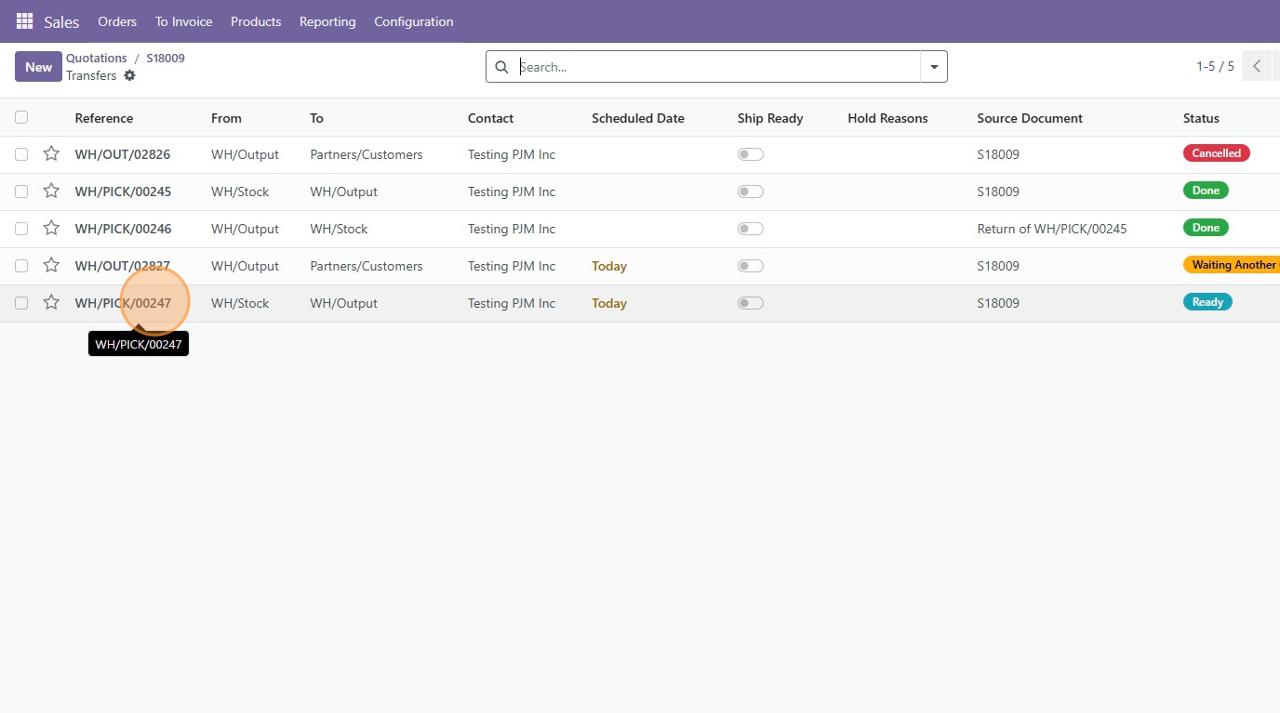Go to previous page arrow
This screenshot has height=713, width=1280.
(1256, 67)
